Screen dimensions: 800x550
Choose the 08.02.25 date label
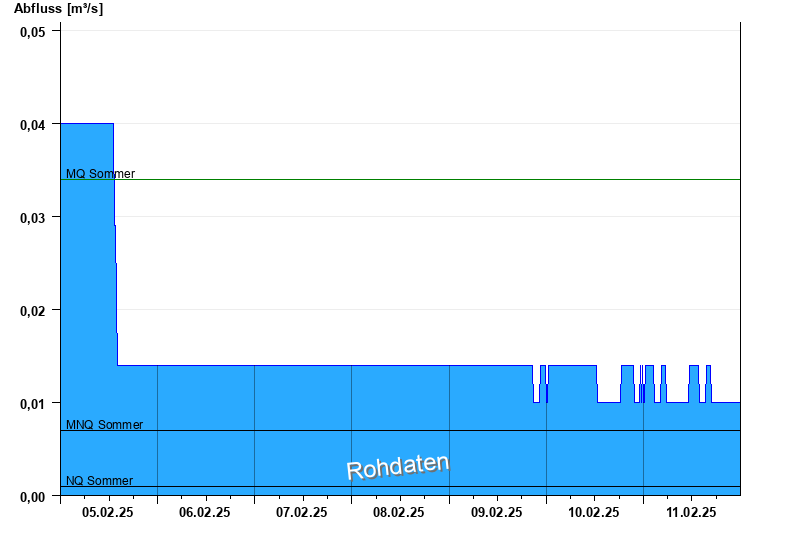399,513
